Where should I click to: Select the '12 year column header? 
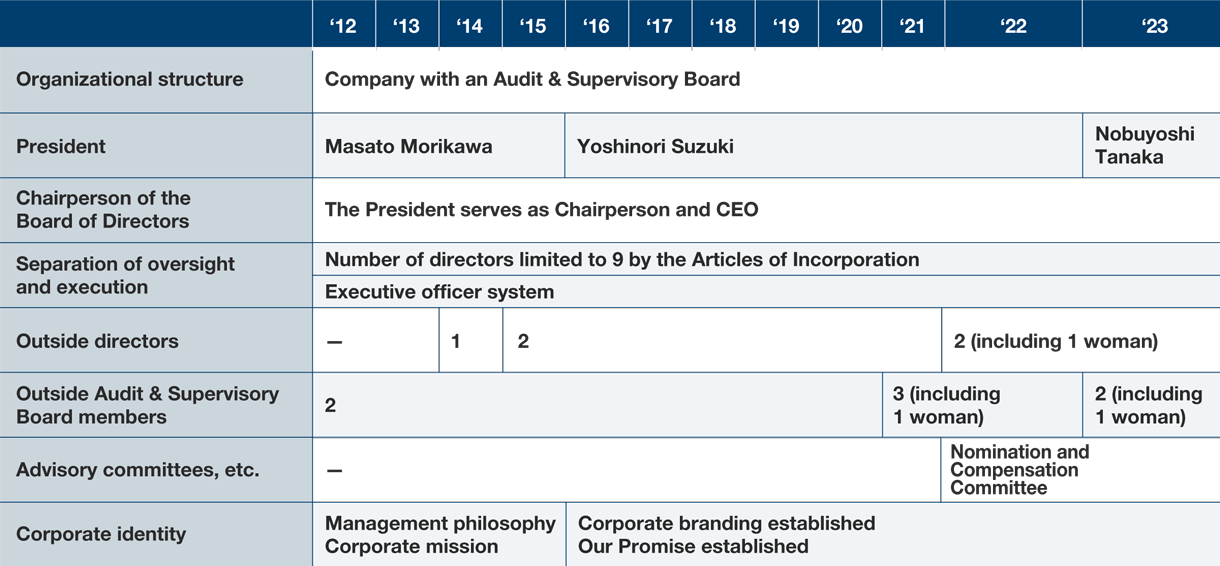(x=344, y=25)
